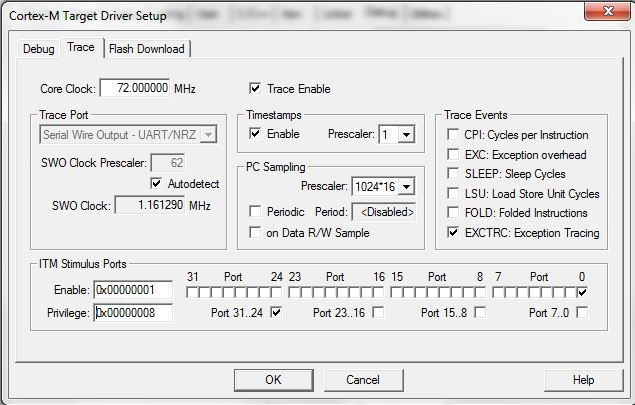Viewport: 635px width, 405px height.
Task: Disable EXCTRC: Exception Tracing
Action: point(453,232)
